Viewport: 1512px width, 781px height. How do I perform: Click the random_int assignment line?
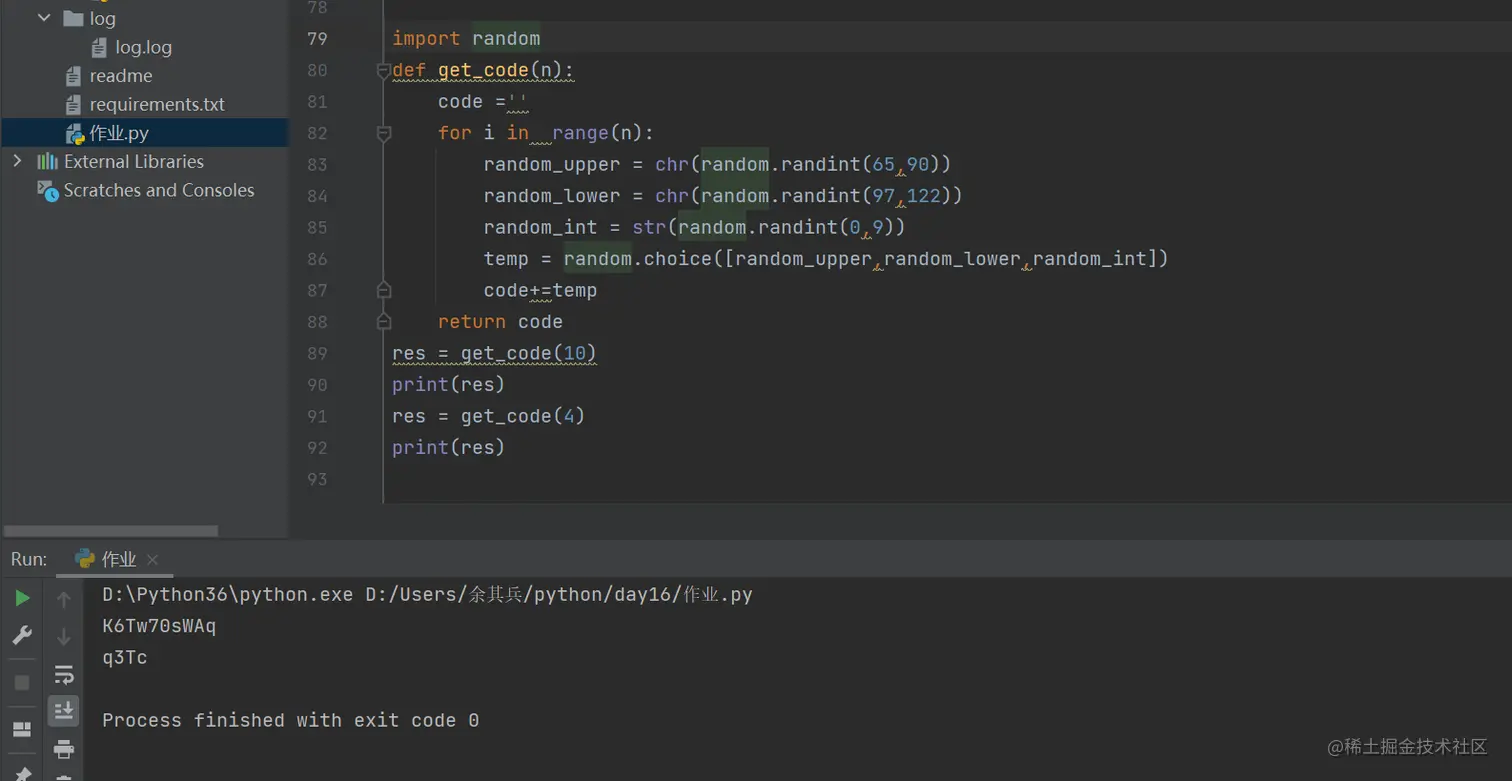click(x=694, y=227)
